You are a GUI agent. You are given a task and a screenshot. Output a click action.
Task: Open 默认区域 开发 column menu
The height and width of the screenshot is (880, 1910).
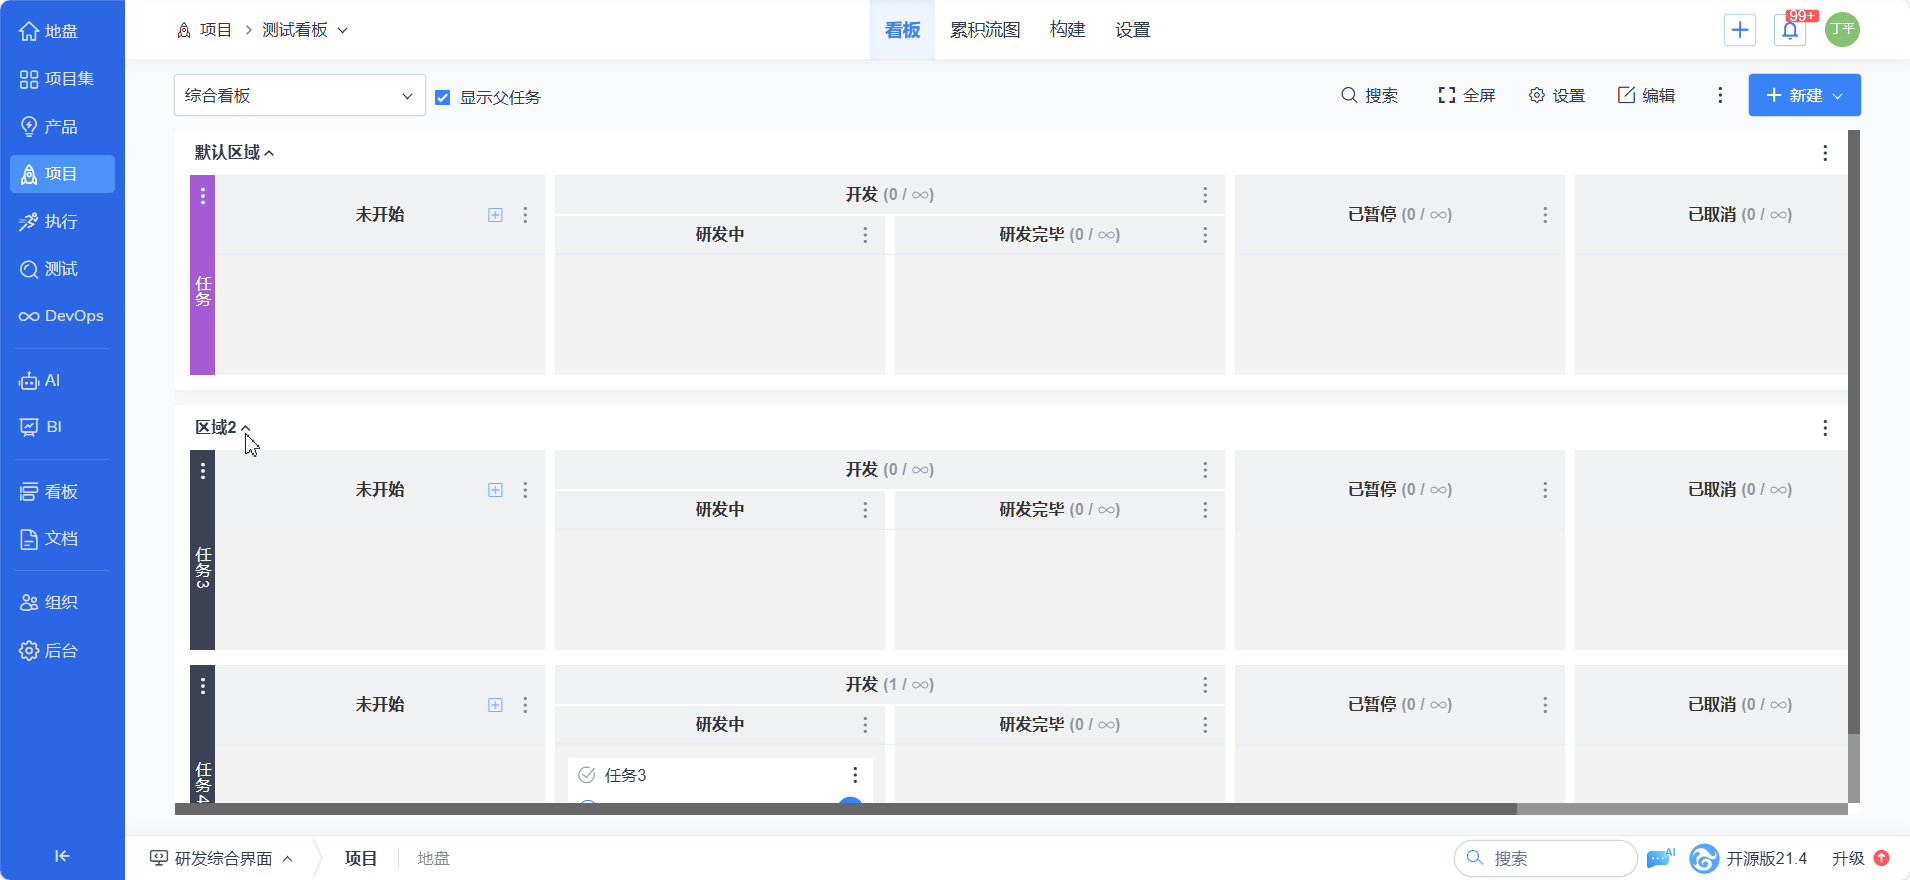(1205, 195)
